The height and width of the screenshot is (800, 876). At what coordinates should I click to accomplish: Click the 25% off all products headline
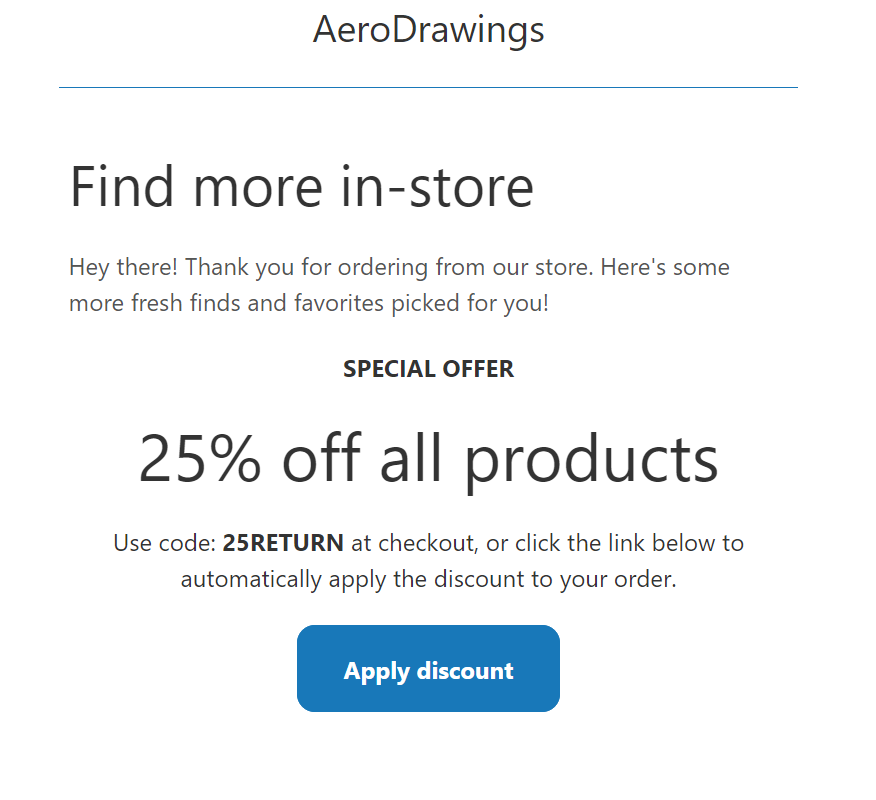pyautogui.click(x=428, y=458)
